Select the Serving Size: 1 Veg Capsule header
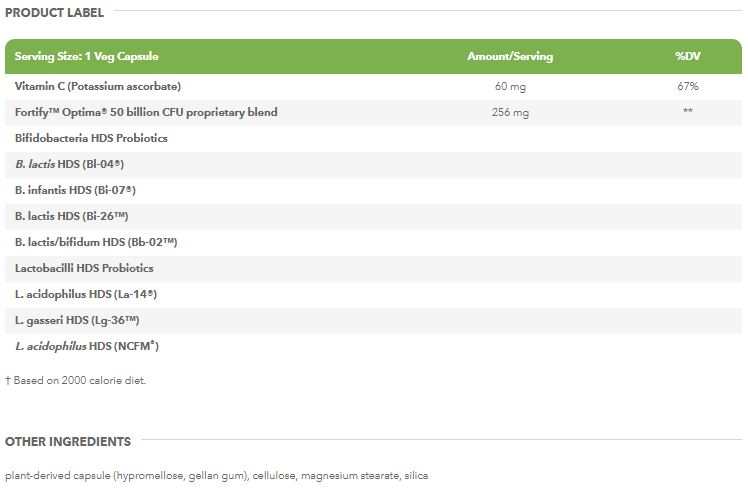The width and height of the screenshot is (748, 498). [x=86, y=57]
